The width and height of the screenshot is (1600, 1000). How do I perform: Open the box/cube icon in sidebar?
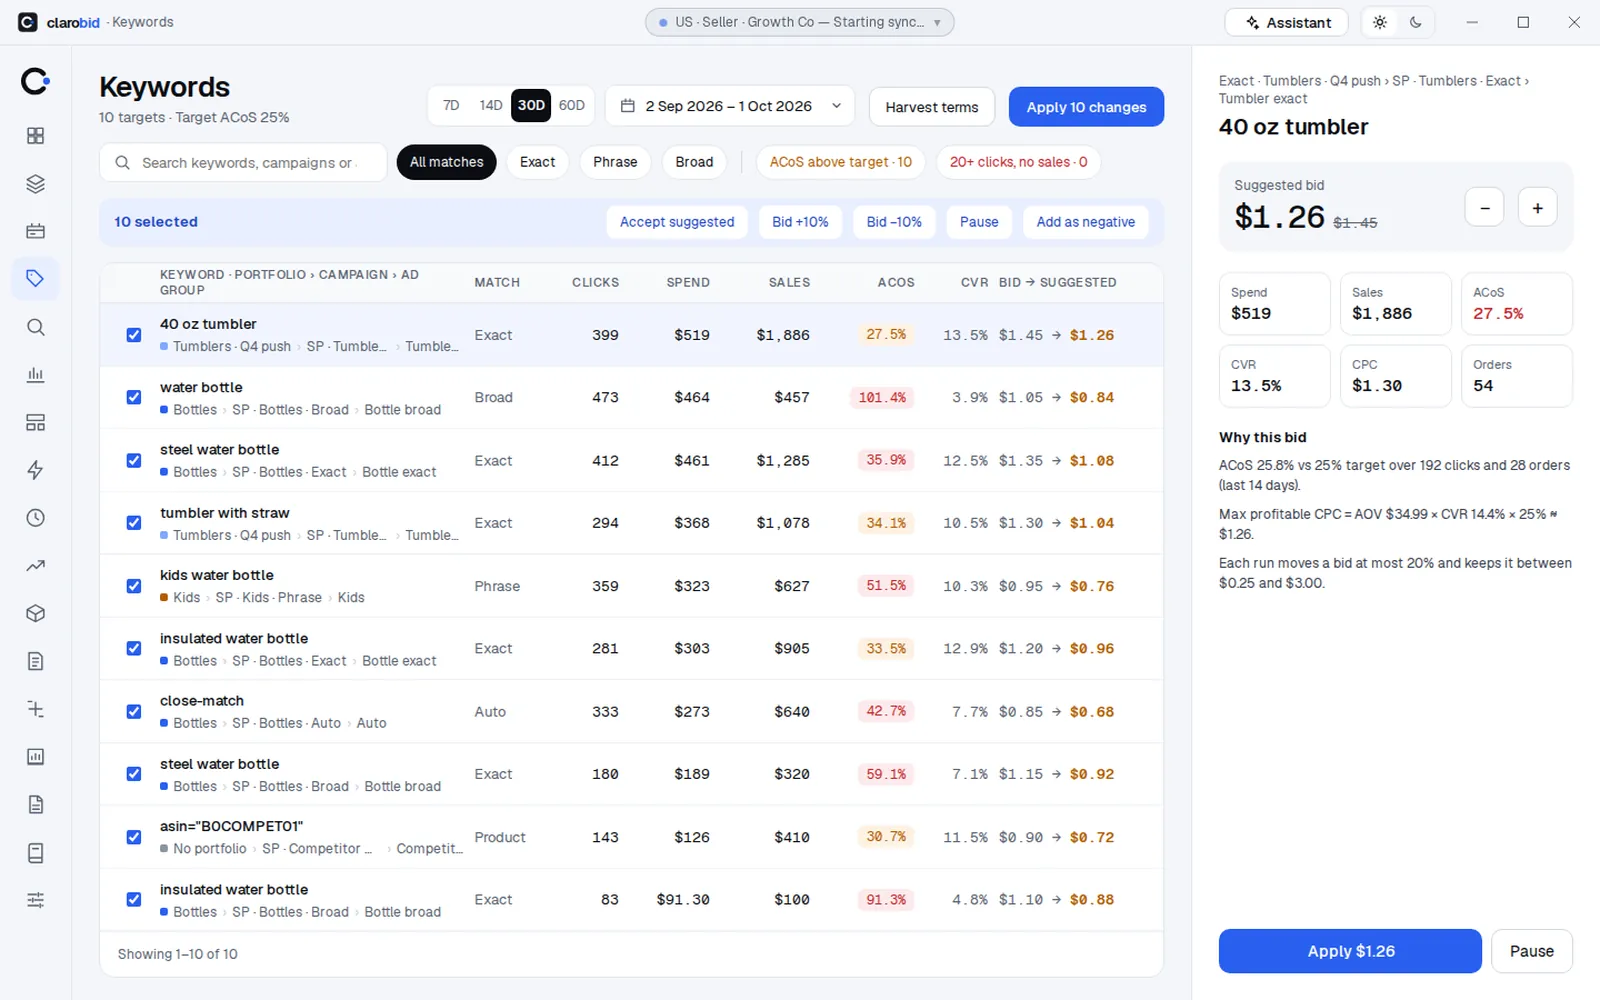(x=35, y=614)
